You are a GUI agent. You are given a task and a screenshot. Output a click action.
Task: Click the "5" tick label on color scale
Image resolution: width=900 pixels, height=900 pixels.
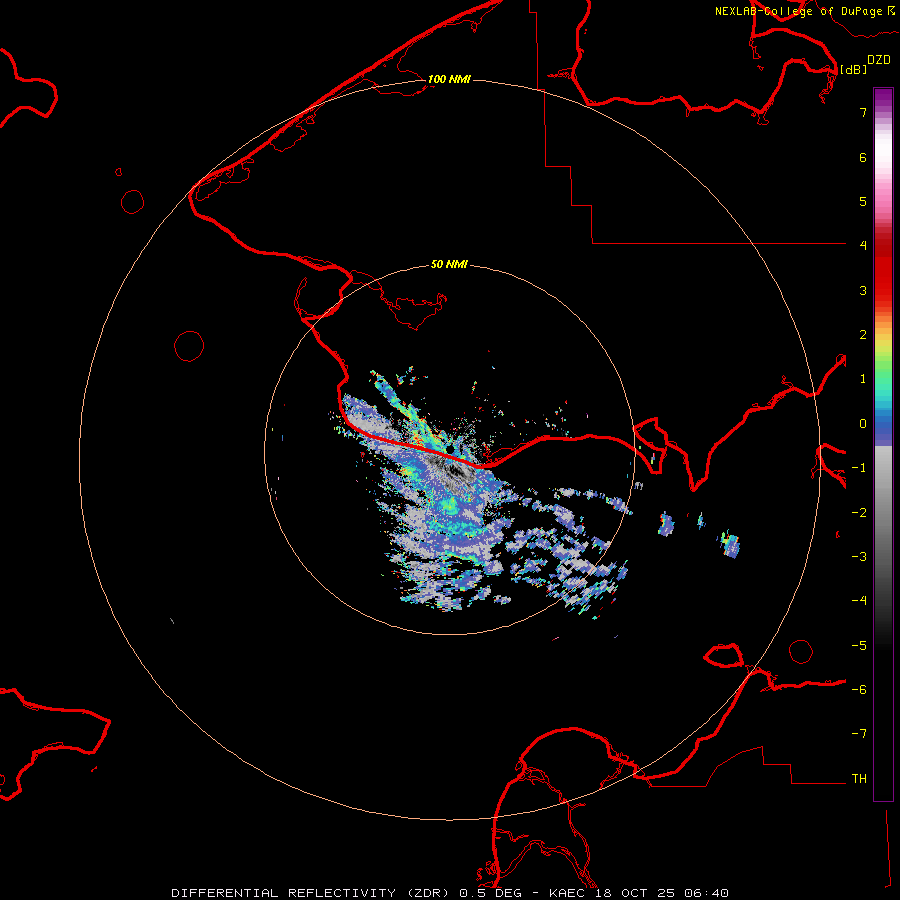863,201
